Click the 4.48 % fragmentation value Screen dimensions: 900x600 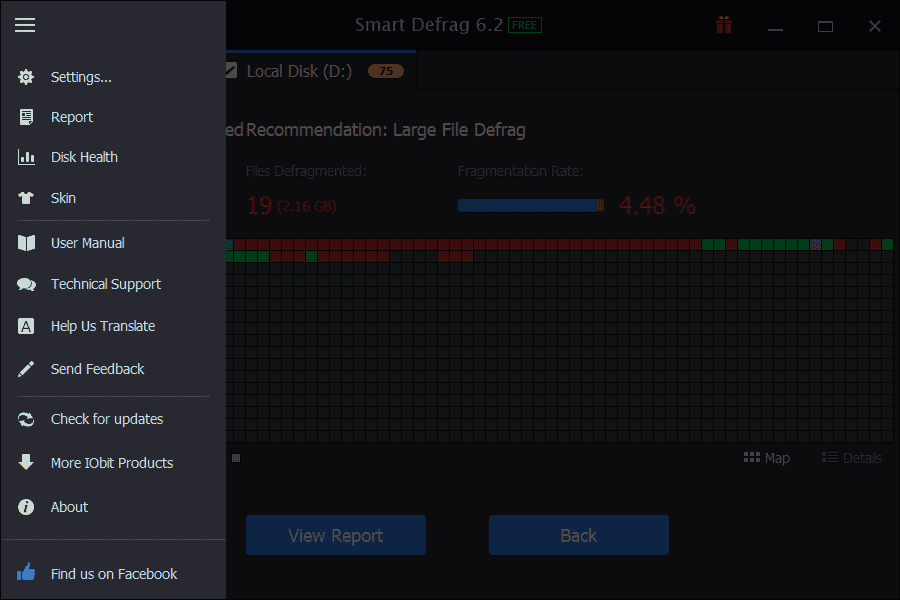(x=657, y=206)
